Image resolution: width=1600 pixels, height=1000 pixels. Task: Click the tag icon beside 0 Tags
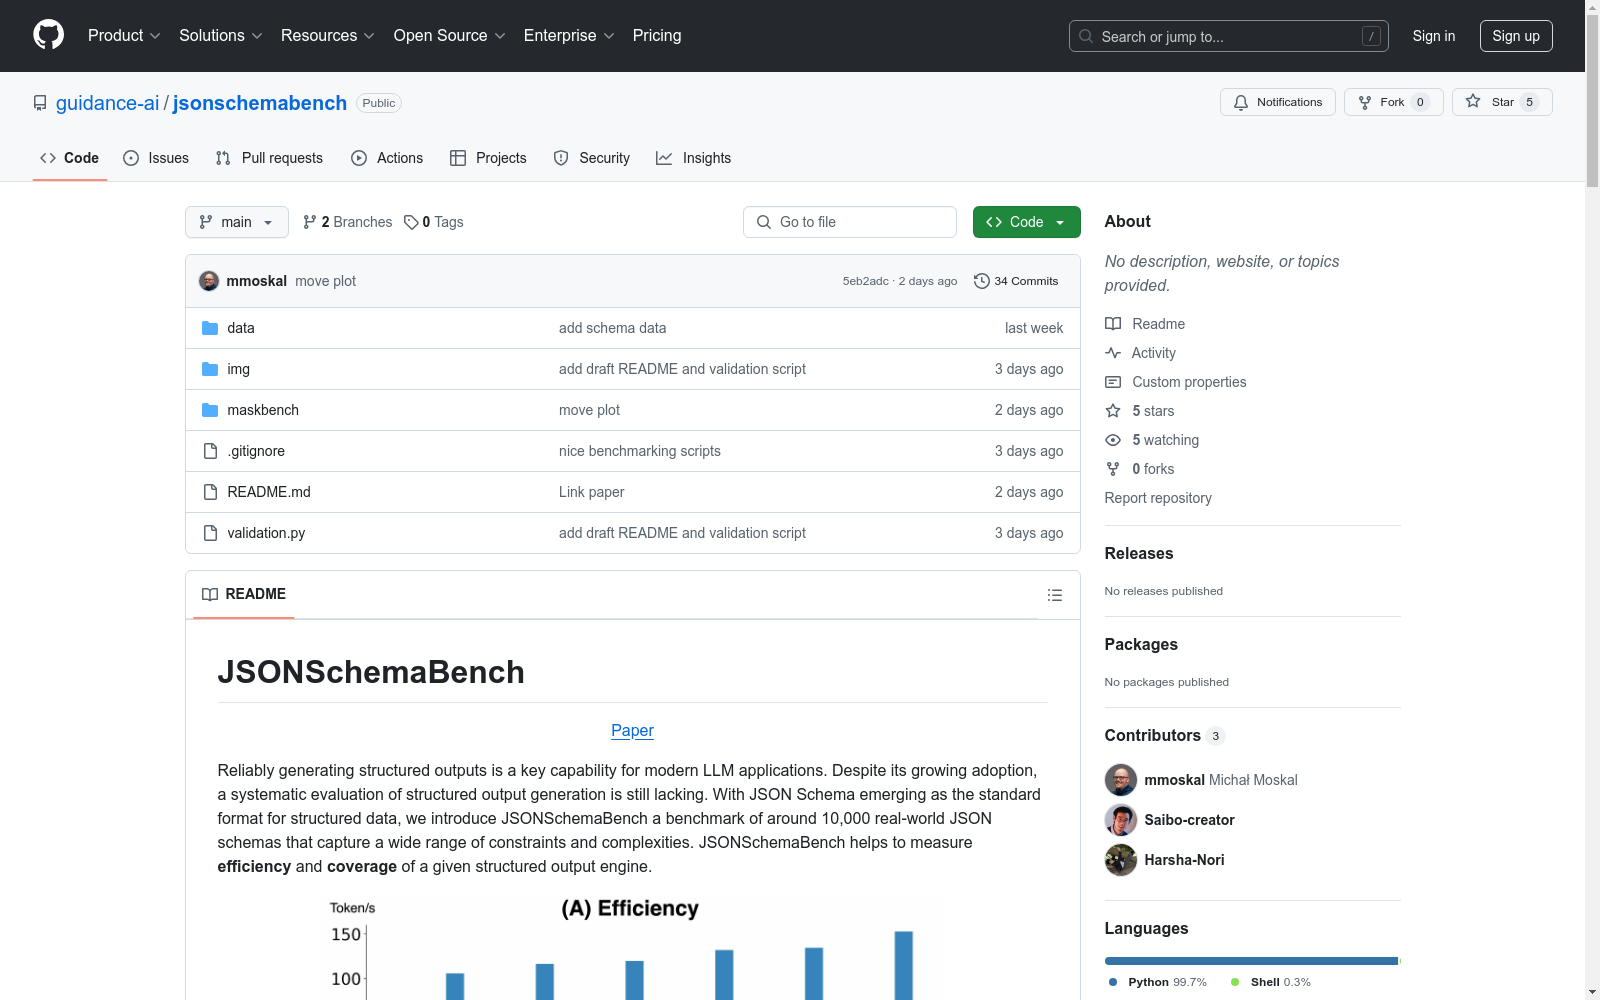411,222
